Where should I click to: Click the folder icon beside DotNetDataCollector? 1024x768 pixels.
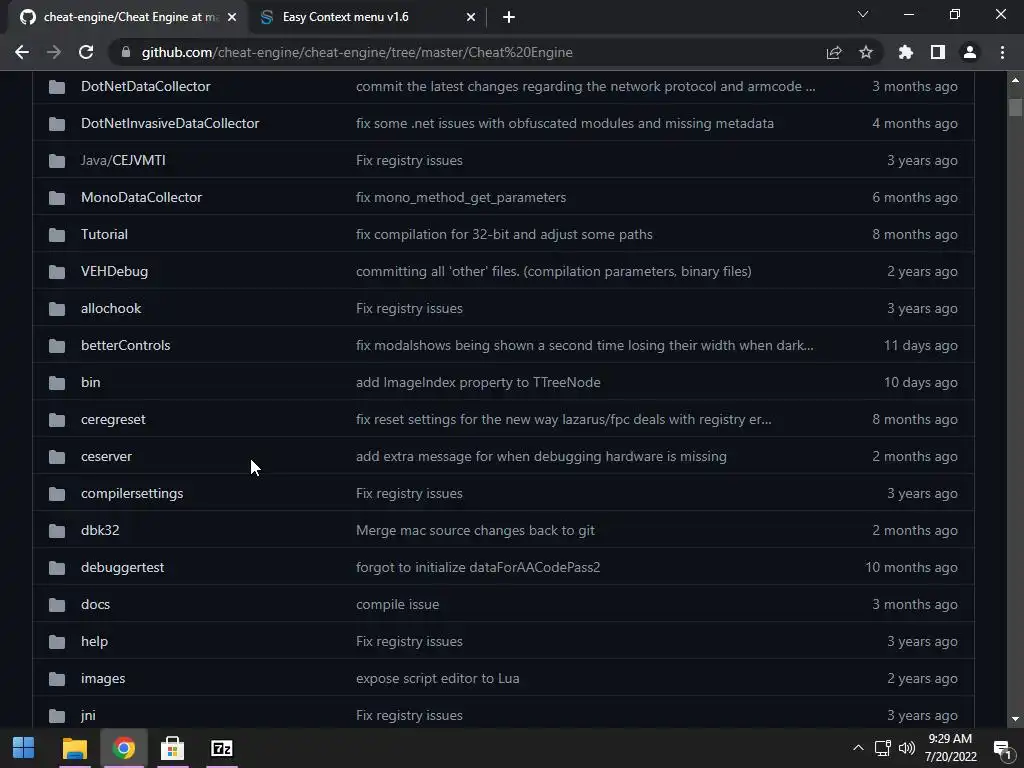coord(57,86)
